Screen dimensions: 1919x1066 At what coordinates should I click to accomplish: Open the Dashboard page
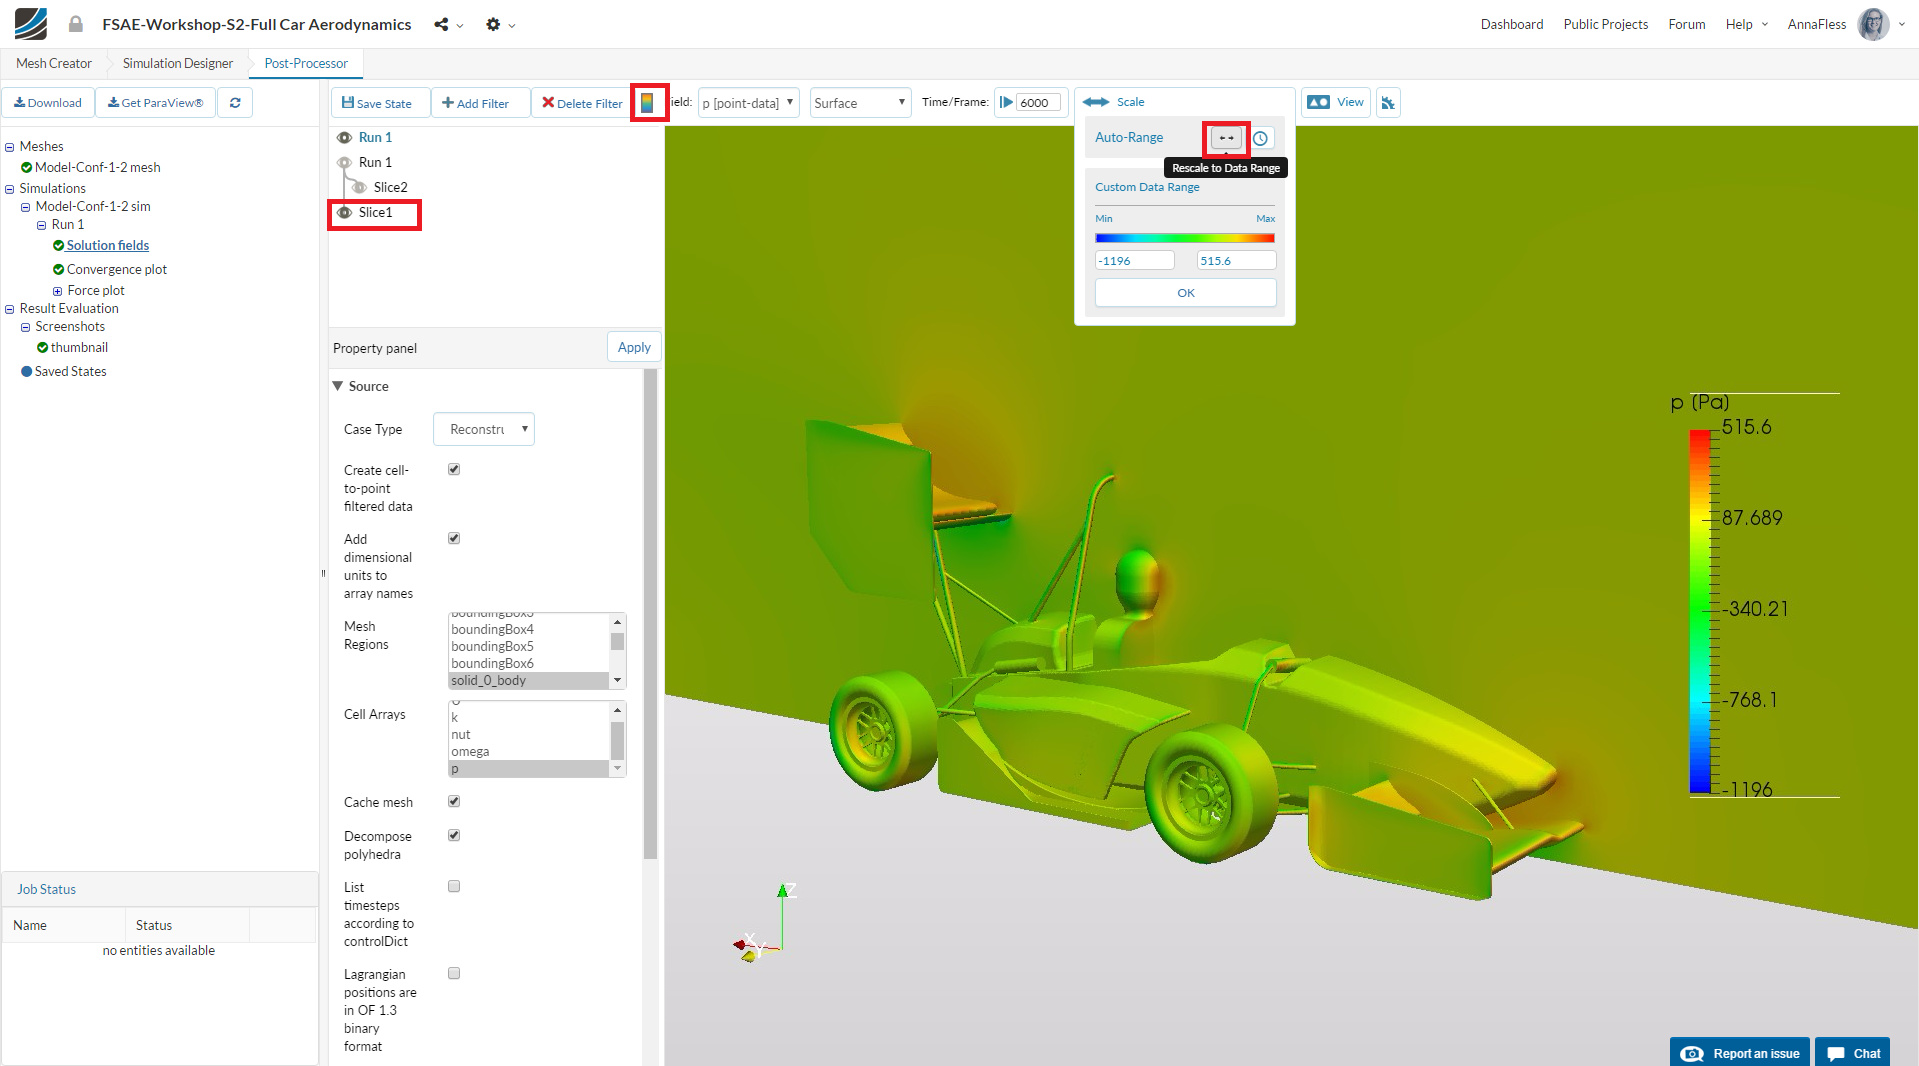1511,24
